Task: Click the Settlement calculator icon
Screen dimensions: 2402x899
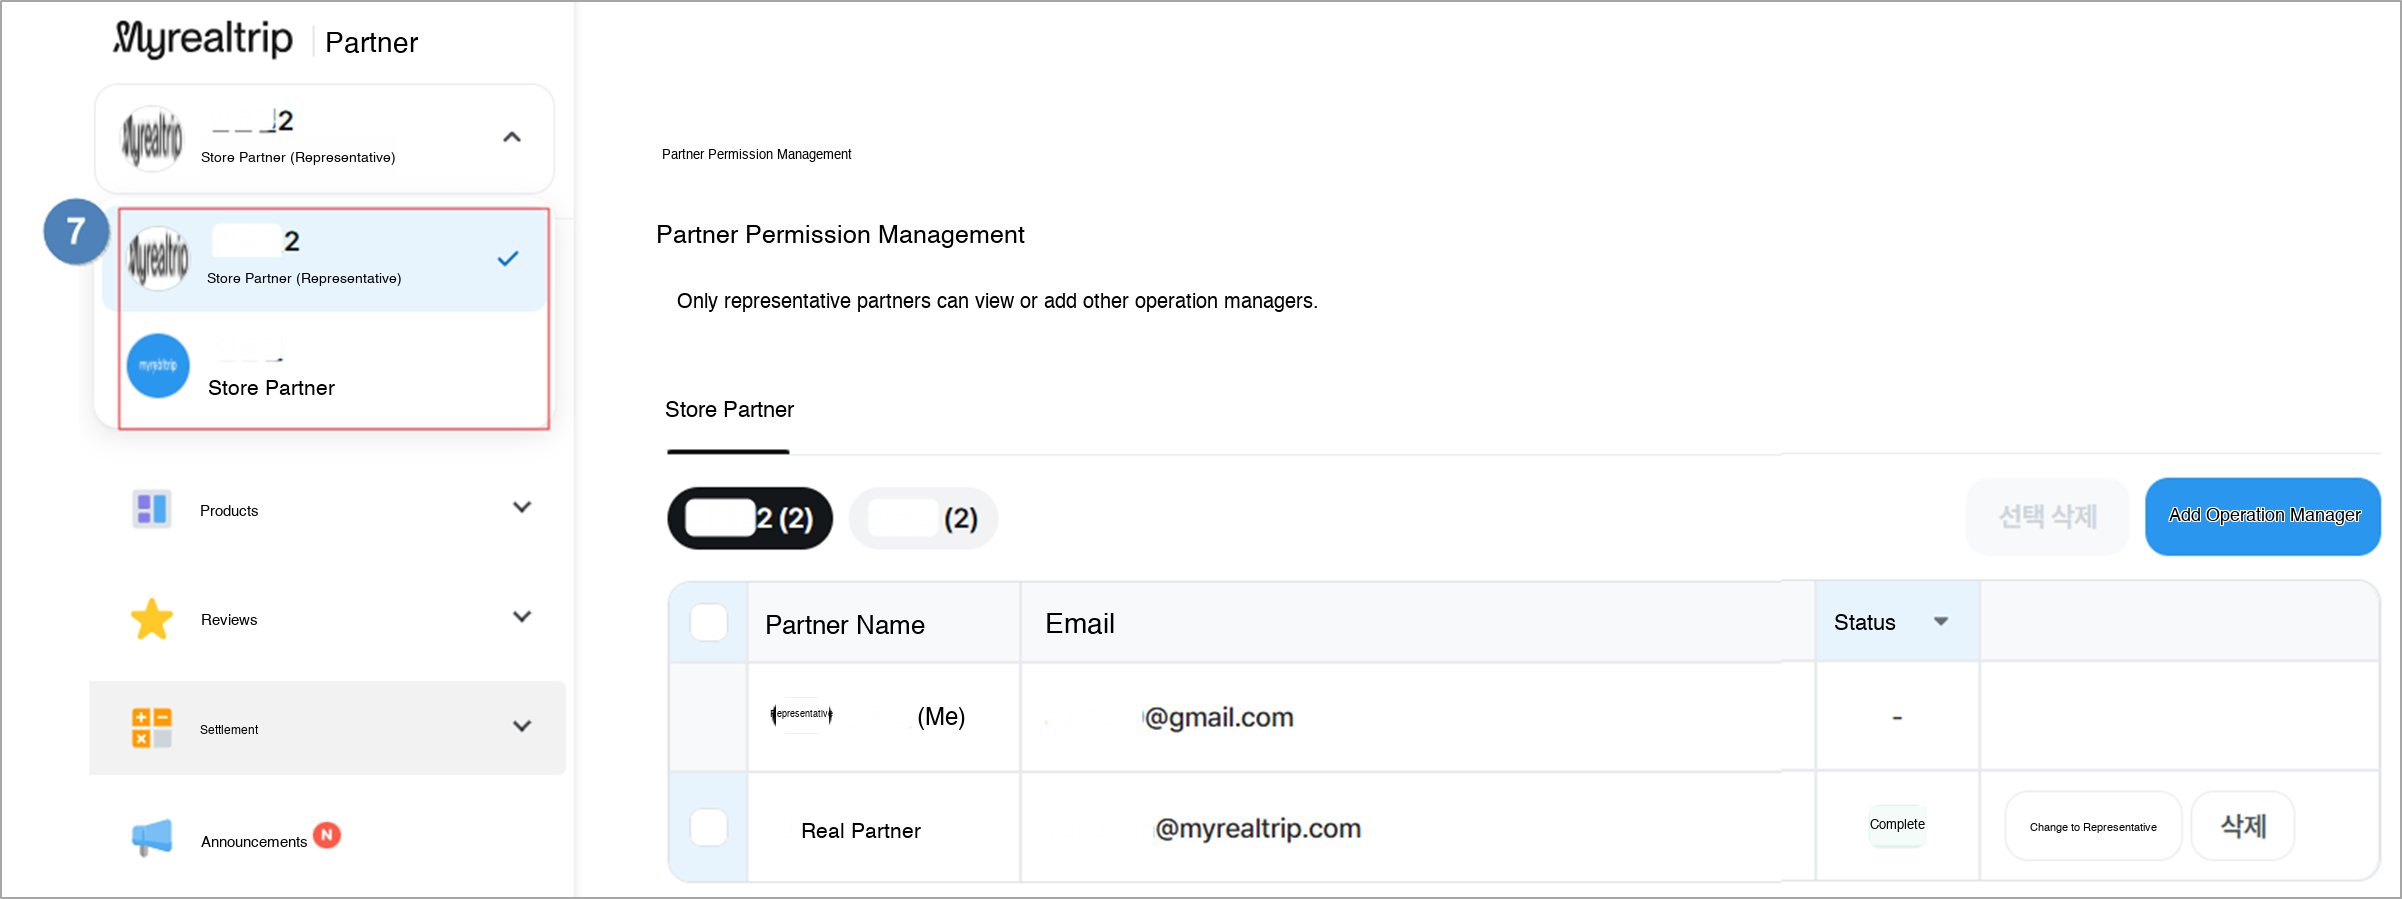Action: coord(152,728)
